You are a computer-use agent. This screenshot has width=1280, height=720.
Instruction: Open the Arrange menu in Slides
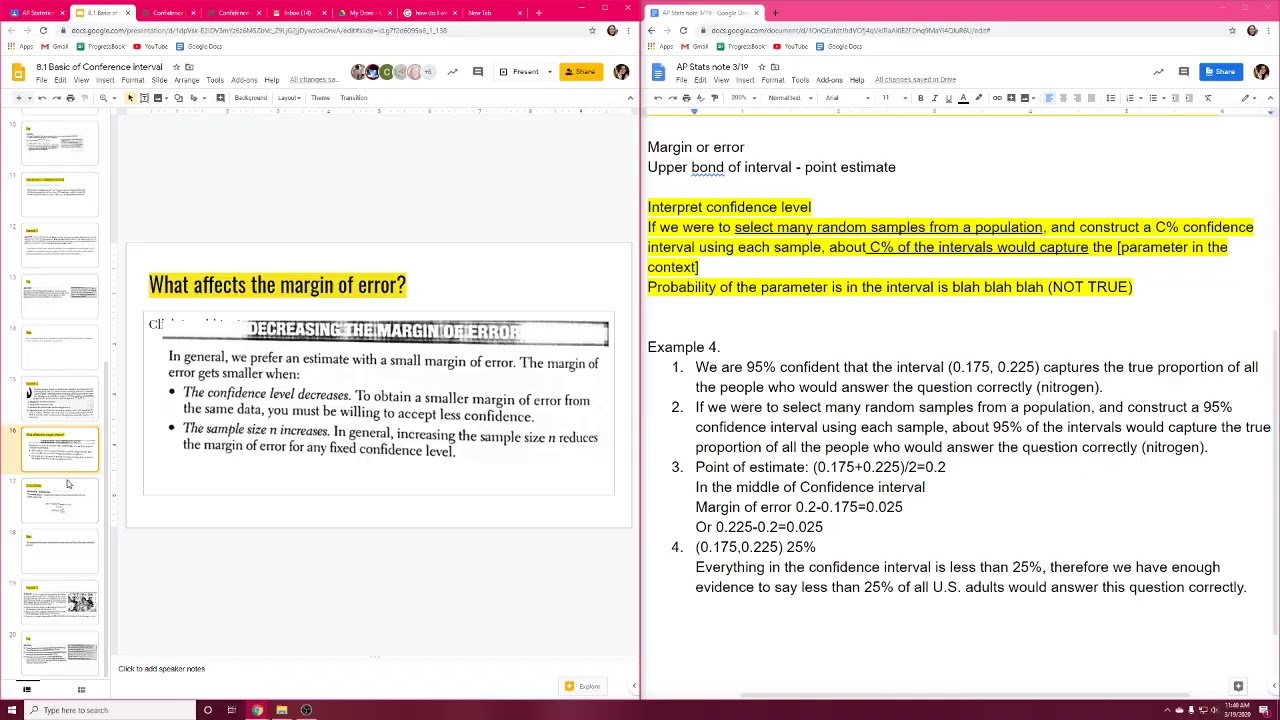coord(187,80)
